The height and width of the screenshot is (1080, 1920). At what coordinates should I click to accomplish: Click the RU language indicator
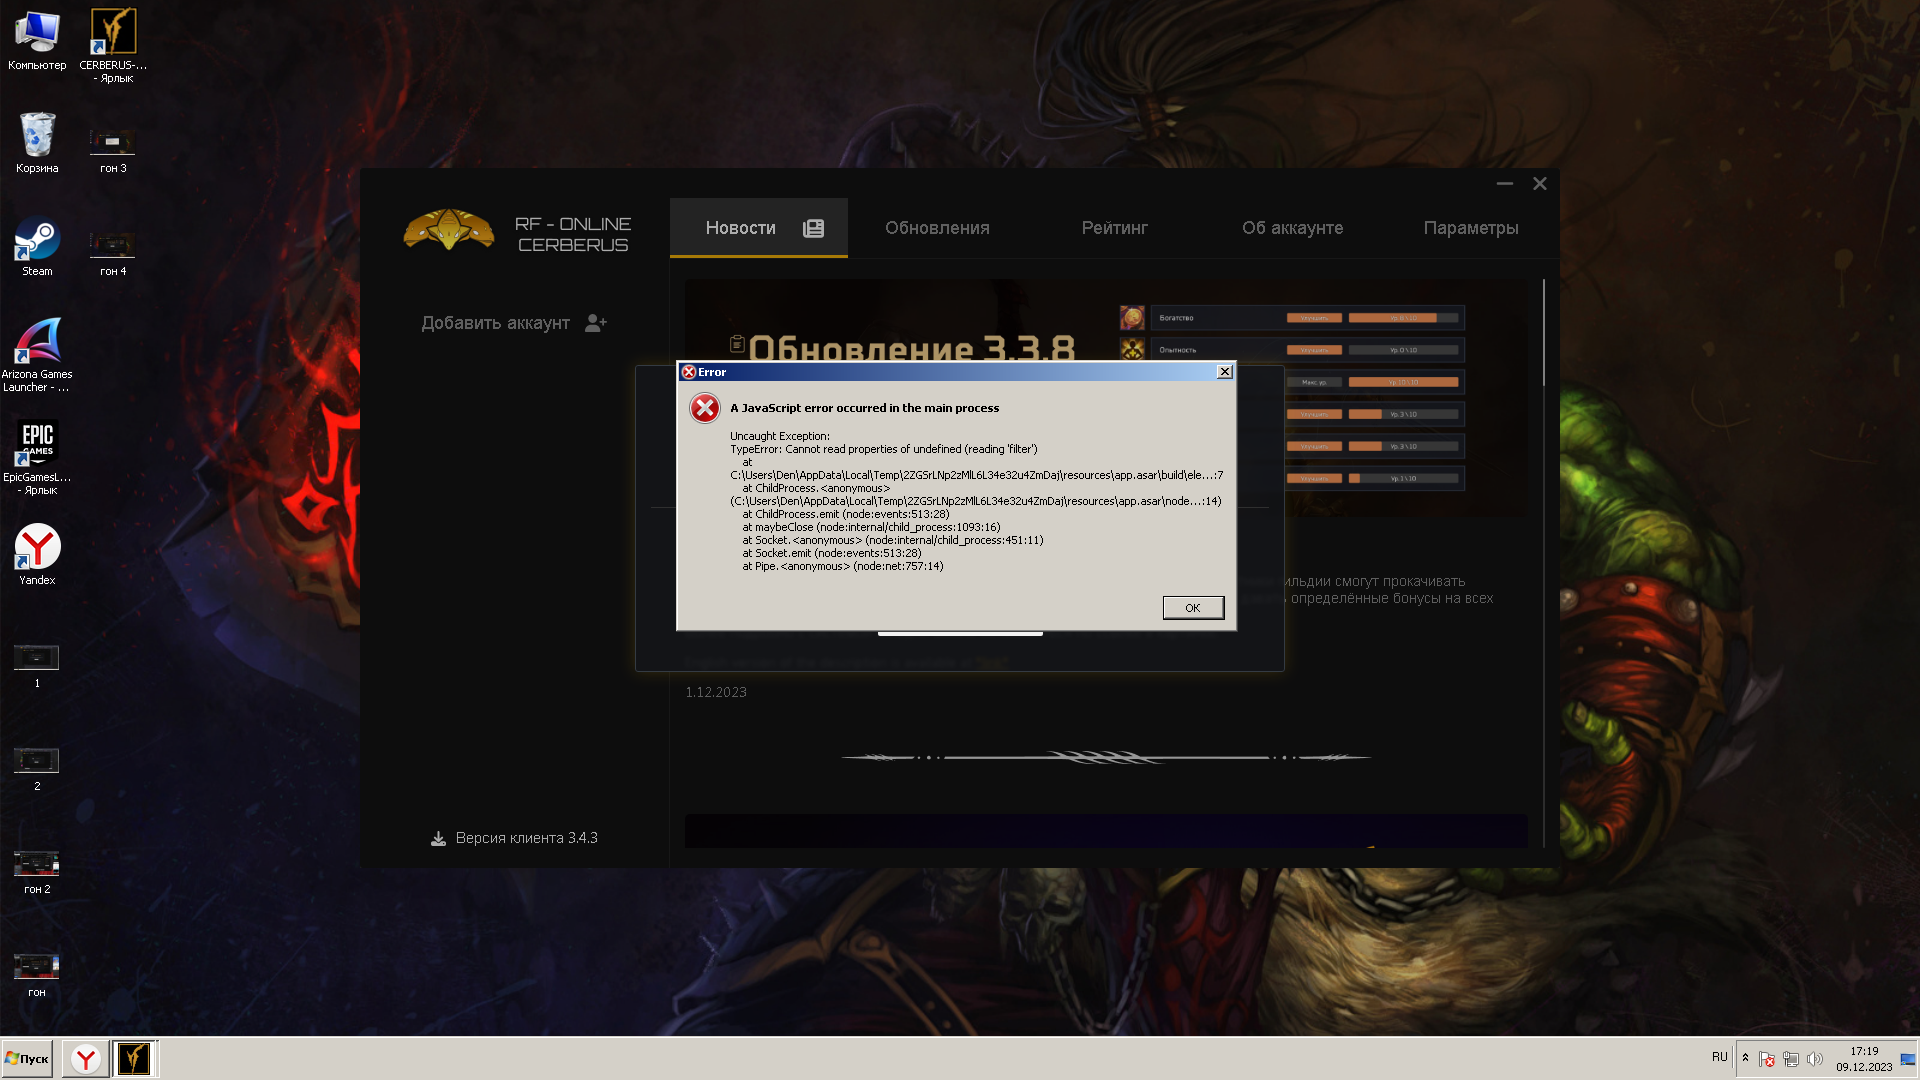pyautogui.click(x=1719, y=1057)
